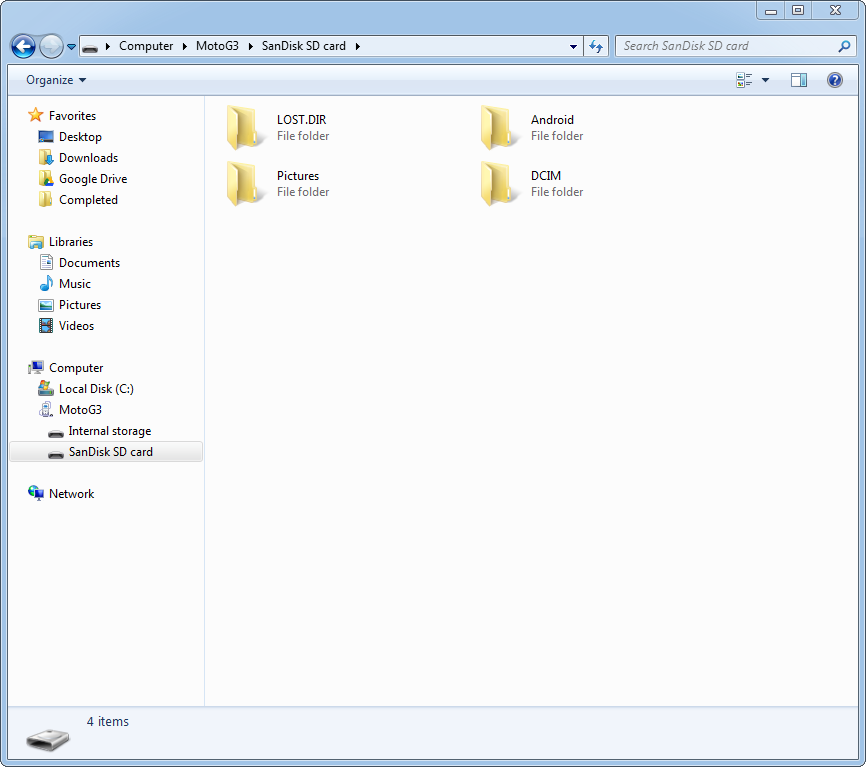Viewport: 866px width, 767px height.
Task: Select the Pictures folder in file list
Action: 297,176
